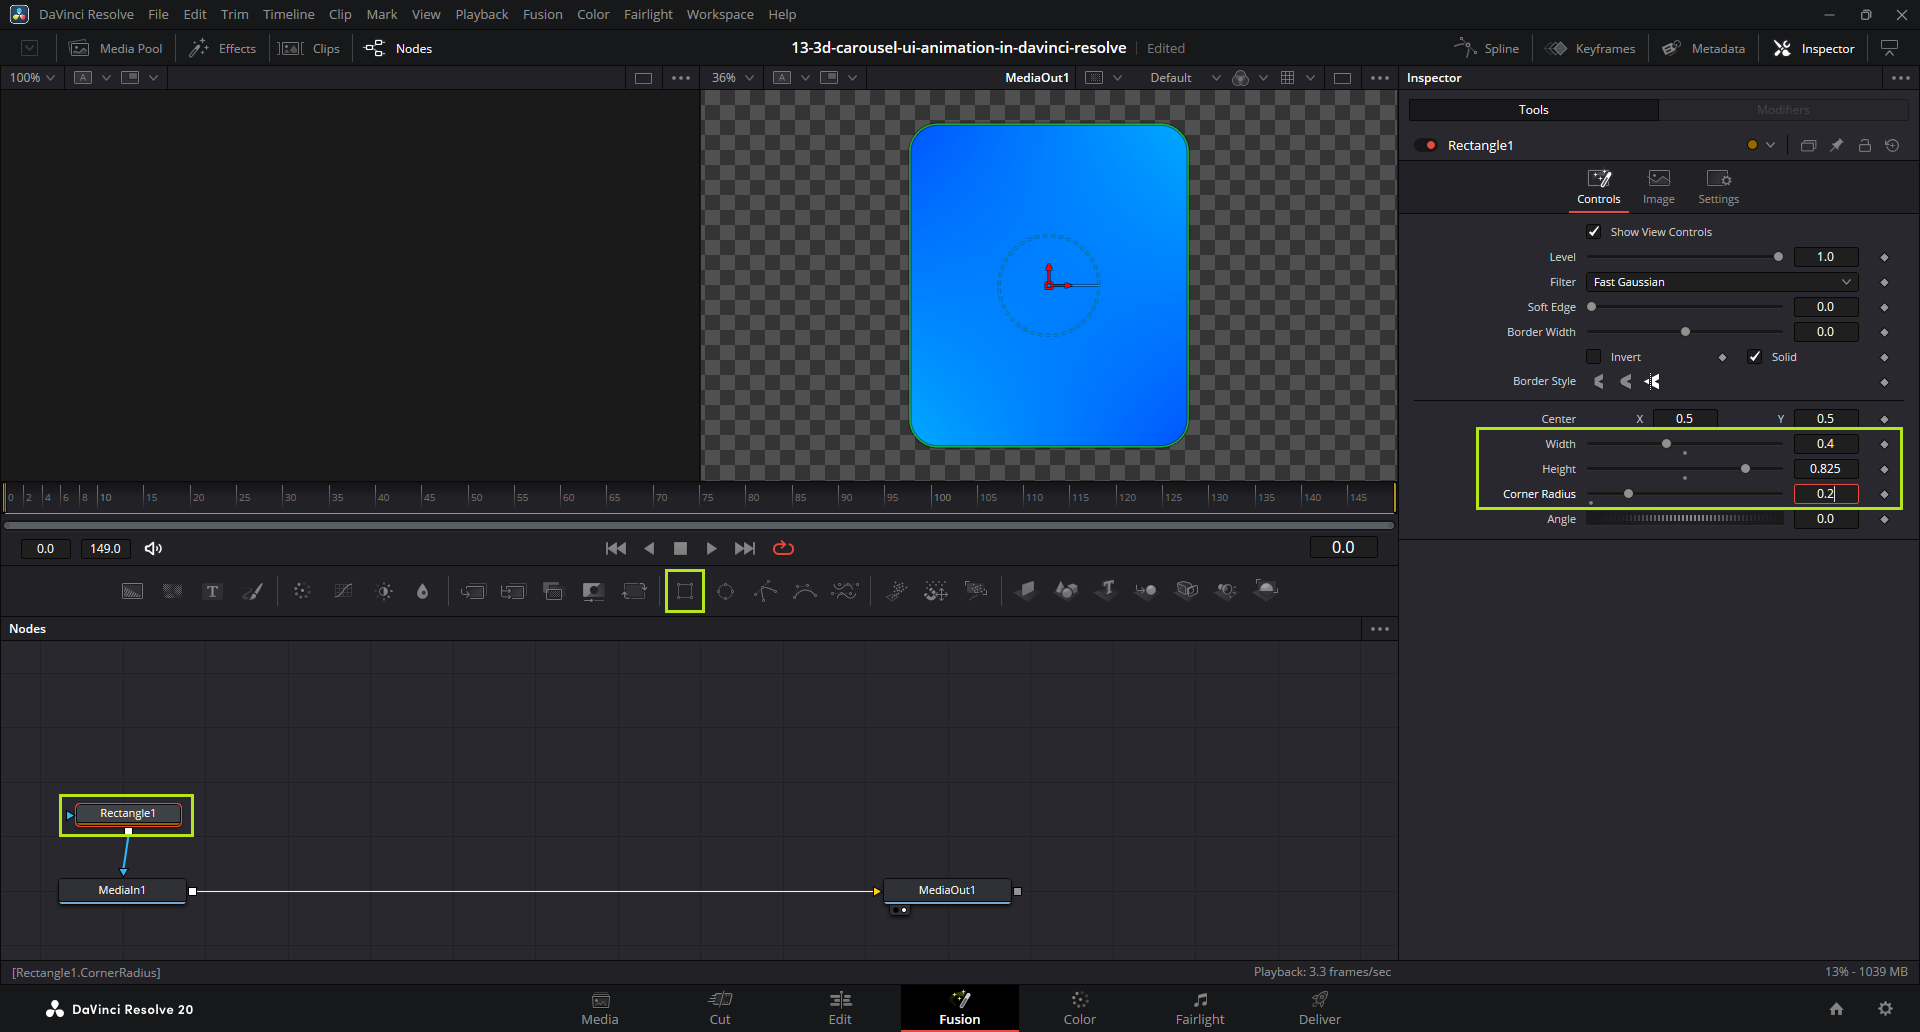Image resolution: width=1920 pixels, height=1032 pixels.
Task: Toggle the audio mute speaker icon
Action: (153, 548)
